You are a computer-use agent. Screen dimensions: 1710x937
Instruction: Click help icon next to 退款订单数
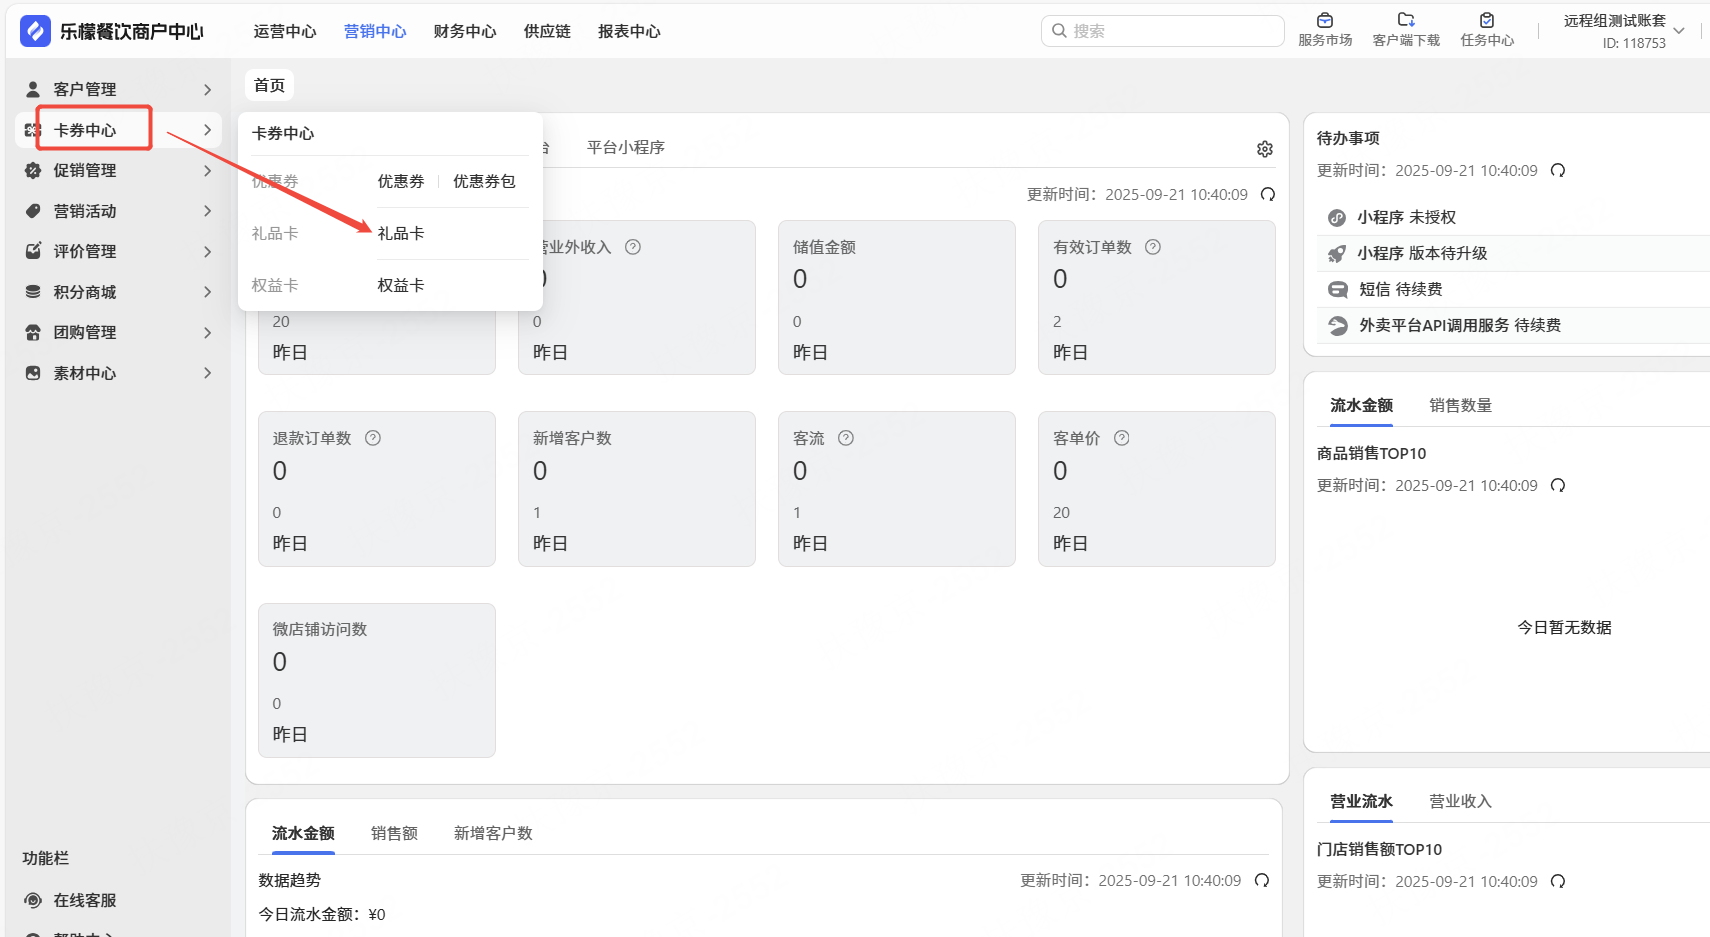point(373,438)
